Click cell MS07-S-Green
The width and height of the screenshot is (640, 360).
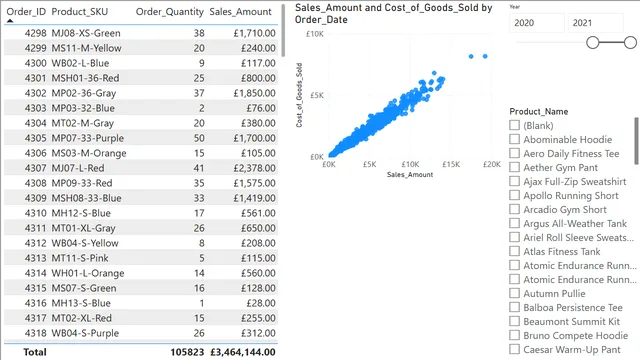pyautogui.click(x=84, y=288)
